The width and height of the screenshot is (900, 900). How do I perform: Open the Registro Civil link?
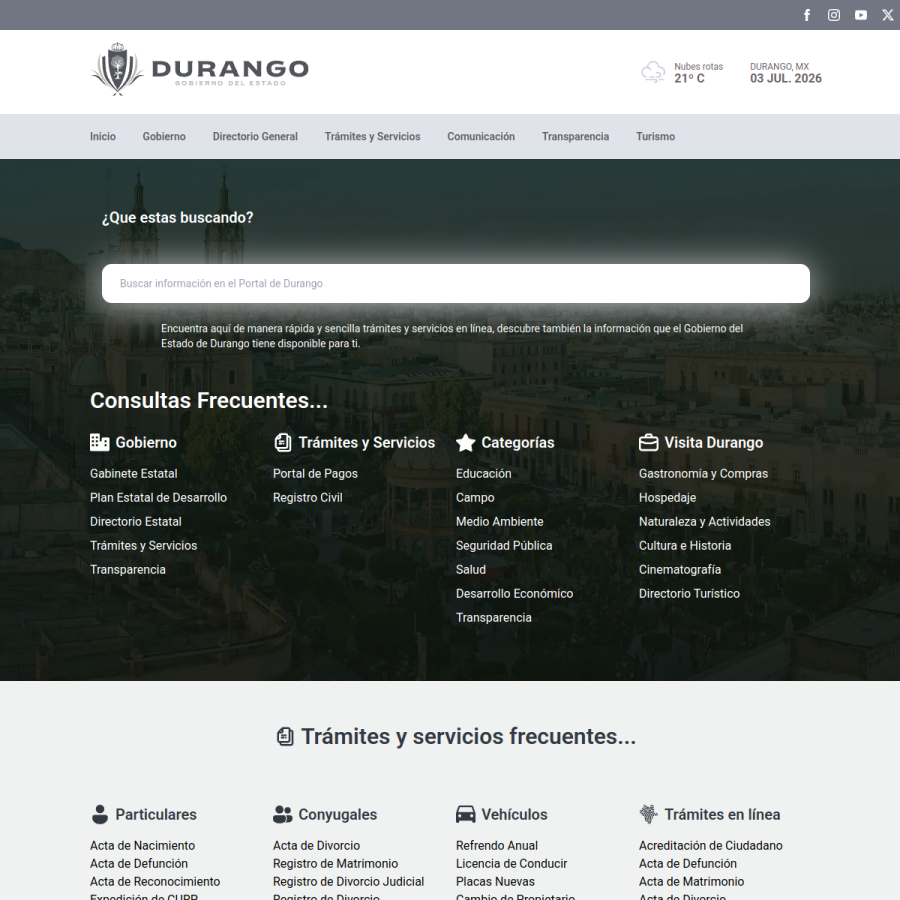(308, 498)
